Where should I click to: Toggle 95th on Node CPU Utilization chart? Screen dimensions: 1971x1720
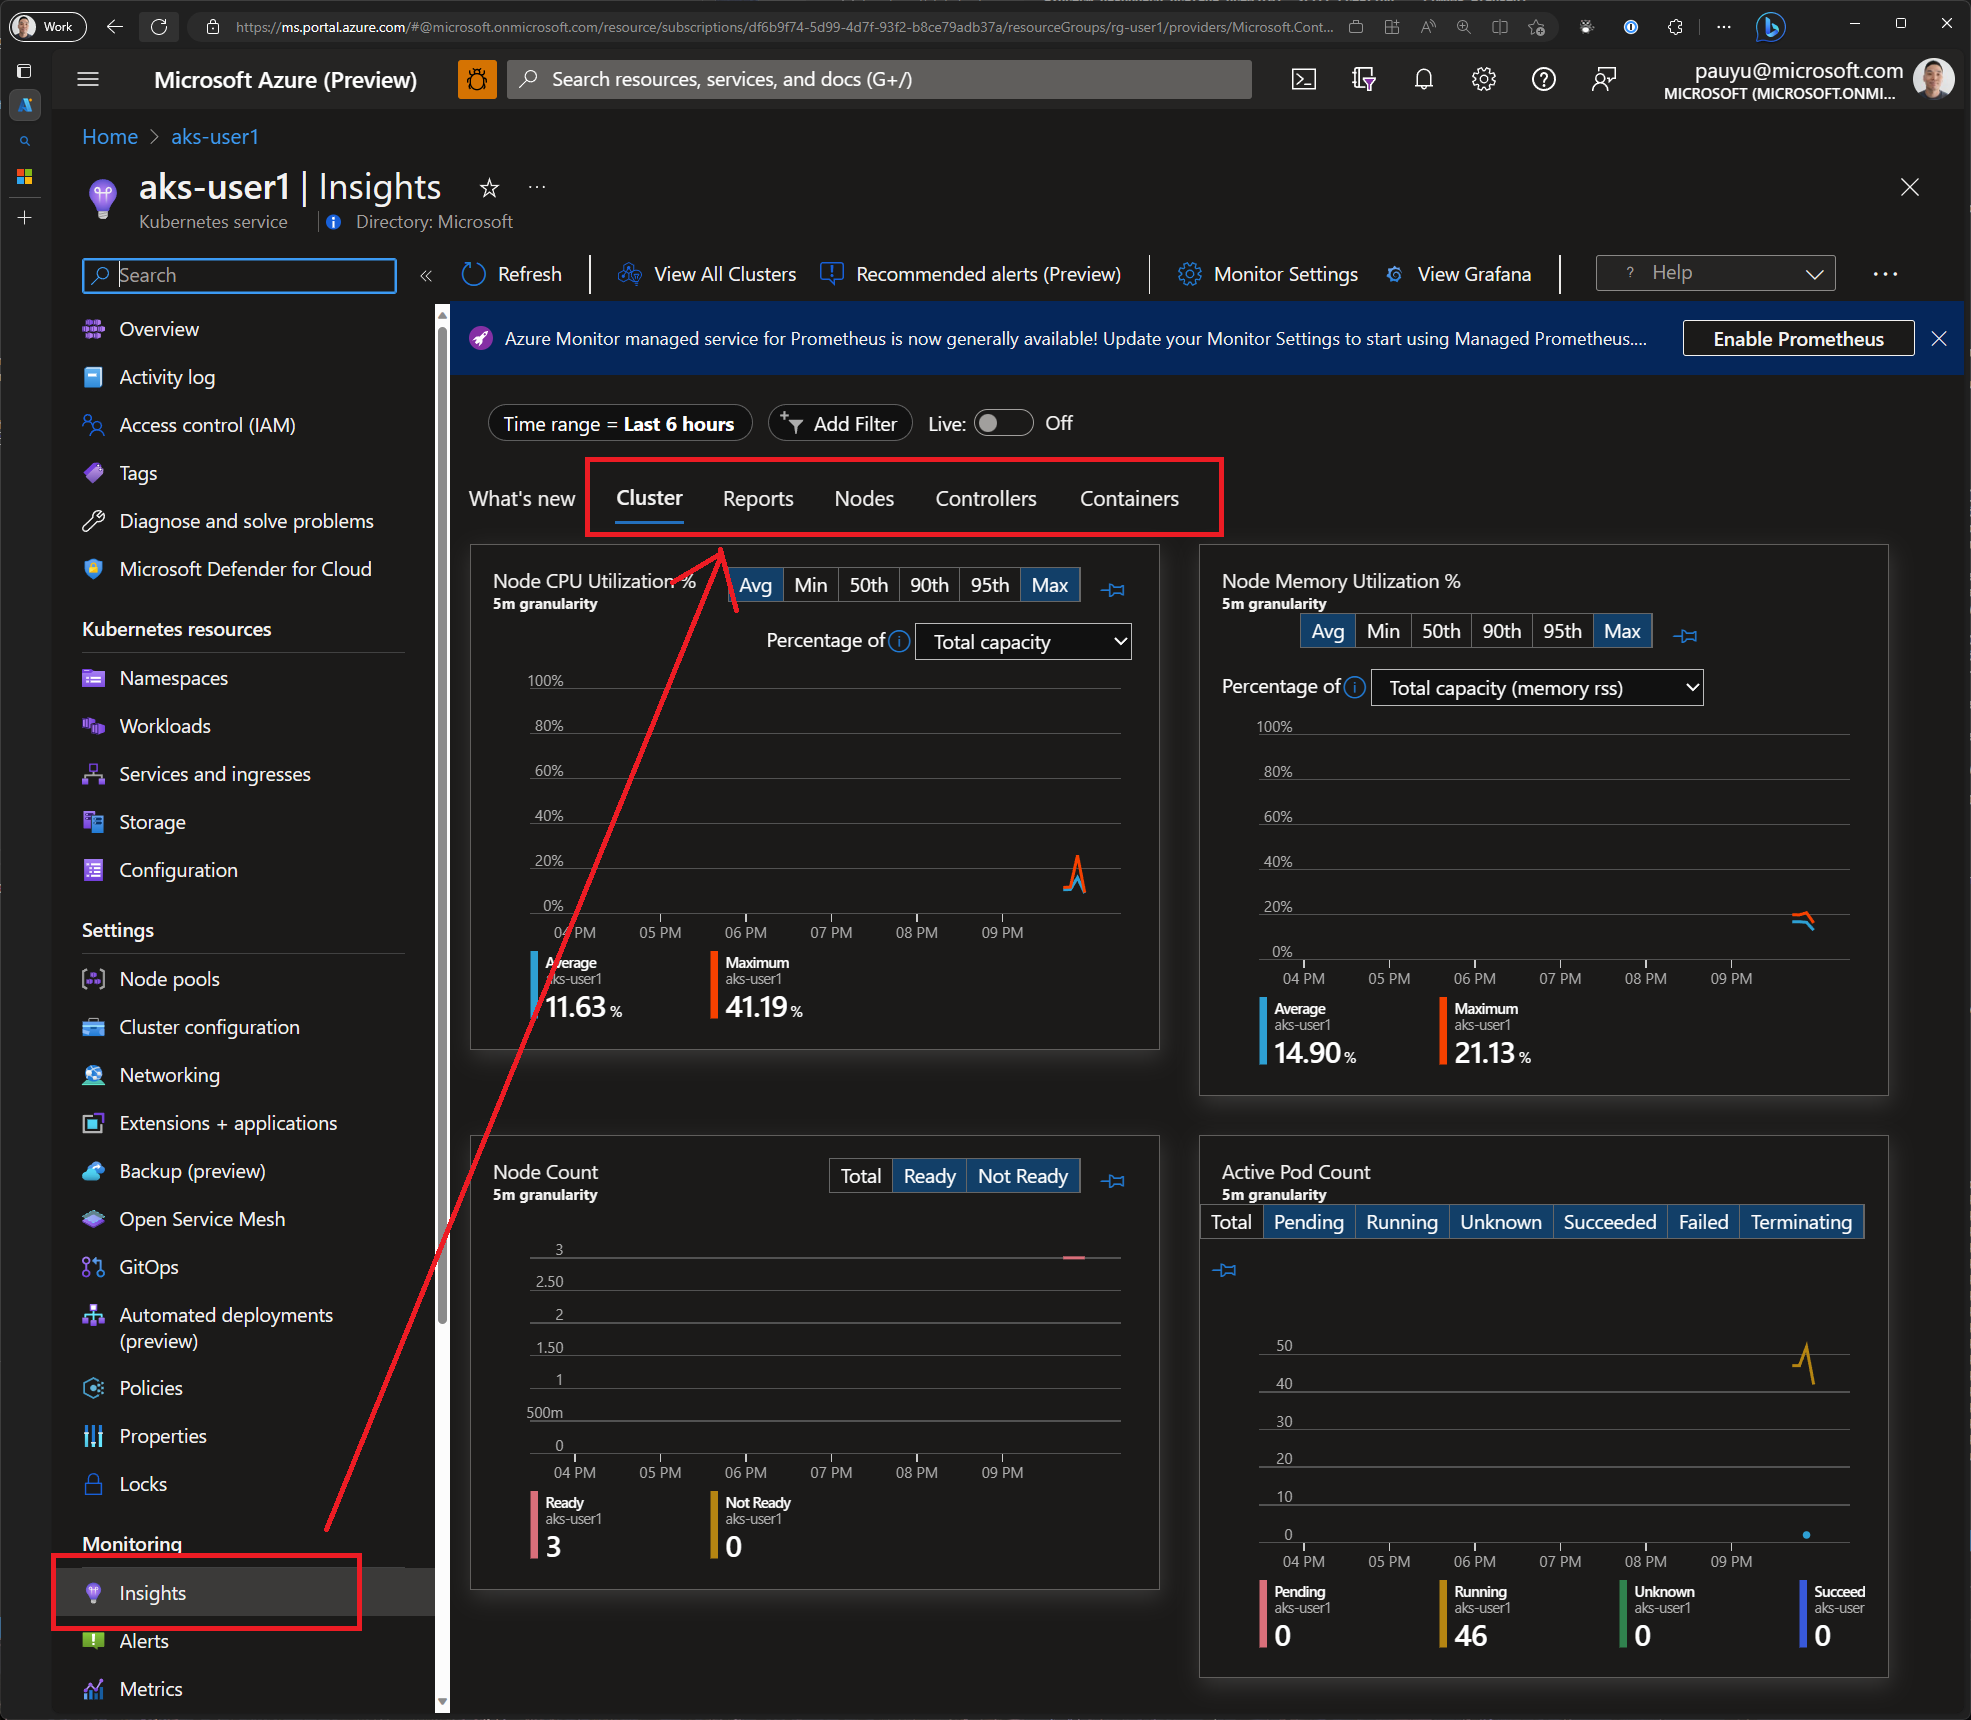coord(990,585)
